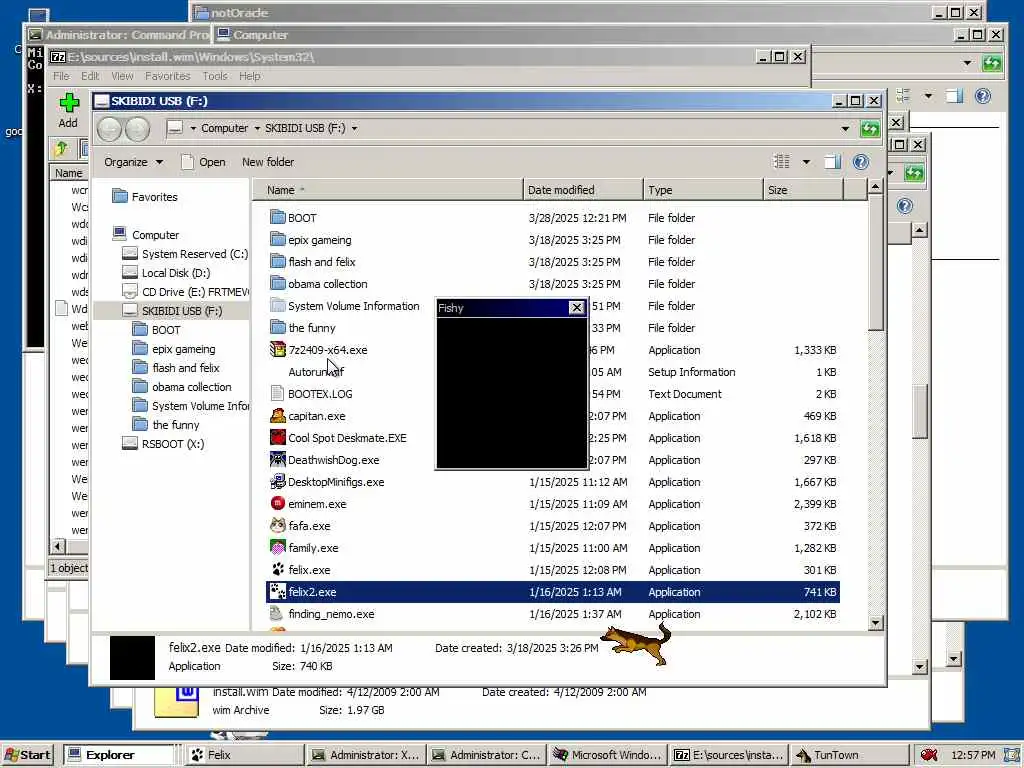
Task: Click the clock showing 12:57 PM
Action: (973, 755)
